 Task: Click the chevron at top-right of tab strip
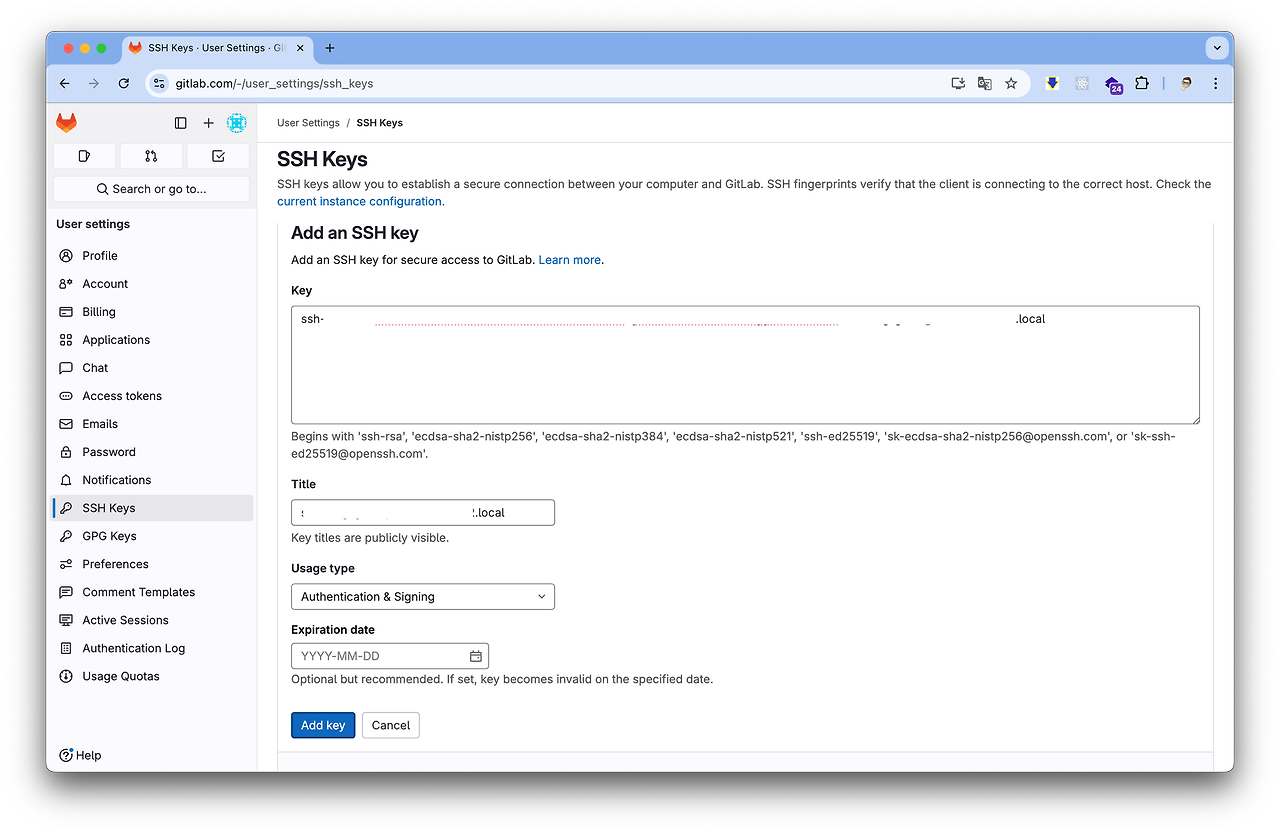(x=1217, y=47)
